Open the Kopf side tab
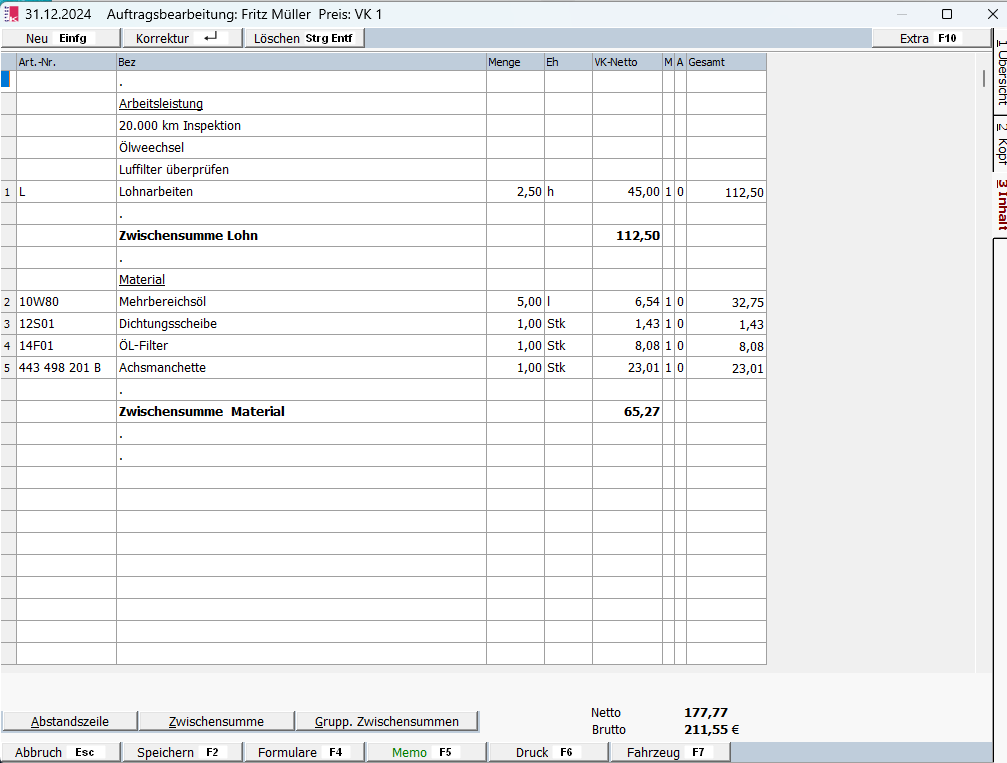This screenshot has height=763, width=1007. 1000,143
